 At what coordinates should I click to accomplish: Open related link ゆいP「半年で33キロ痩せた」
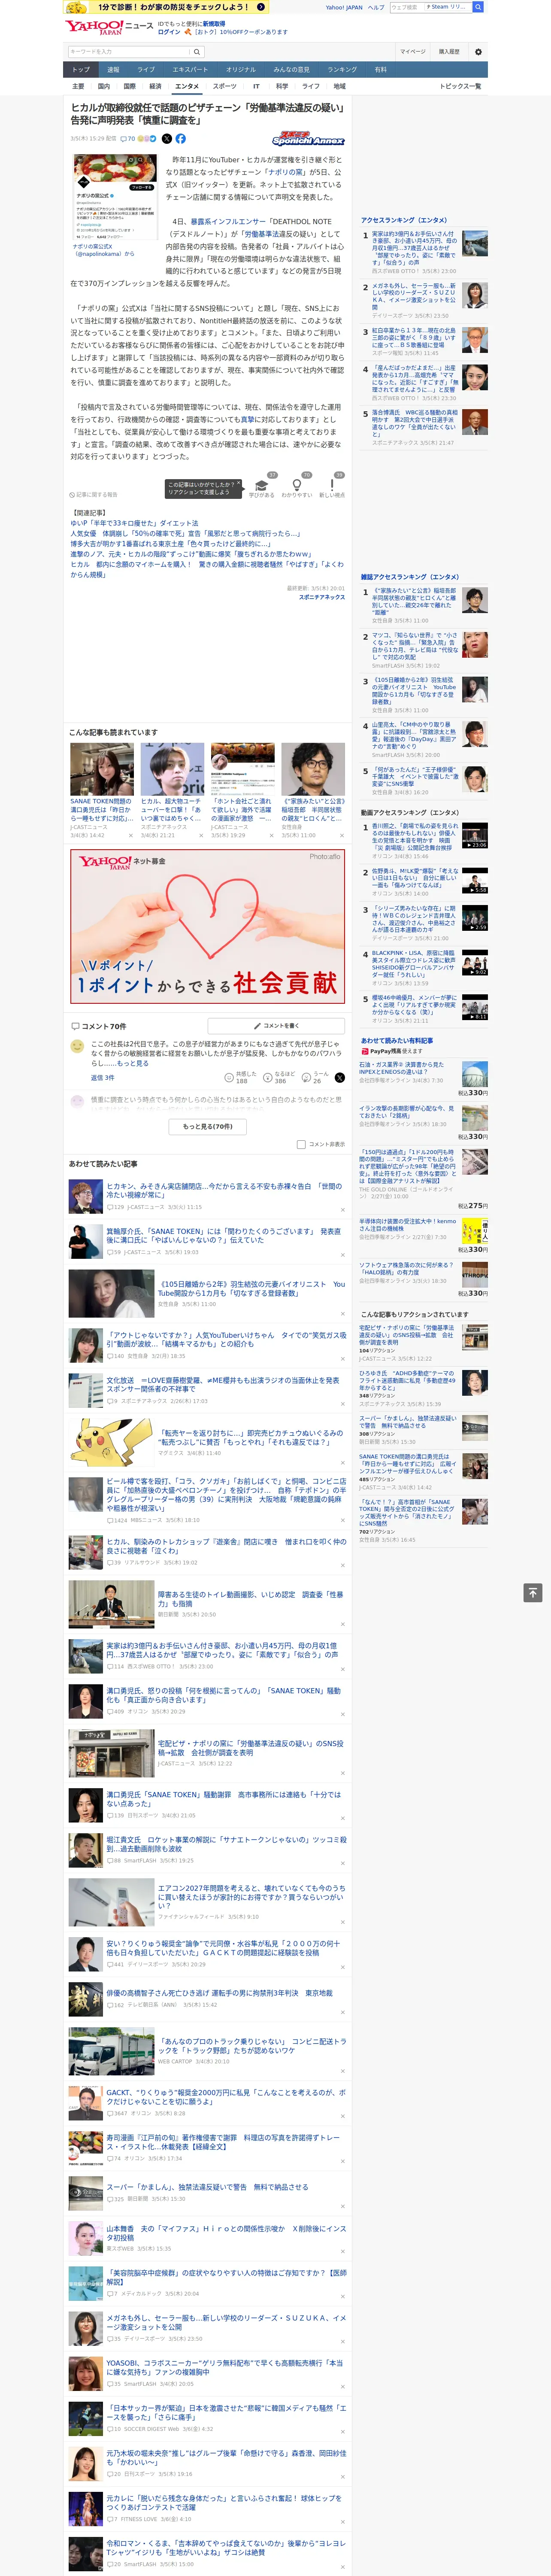point(134,523)
